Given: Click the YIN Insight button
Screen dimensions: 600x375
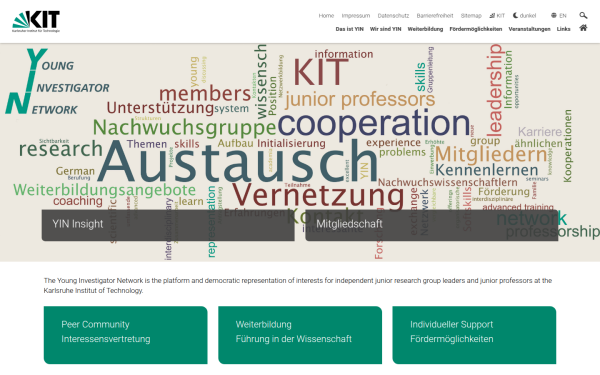Looking at the screenshot, I should pos(168,225).
